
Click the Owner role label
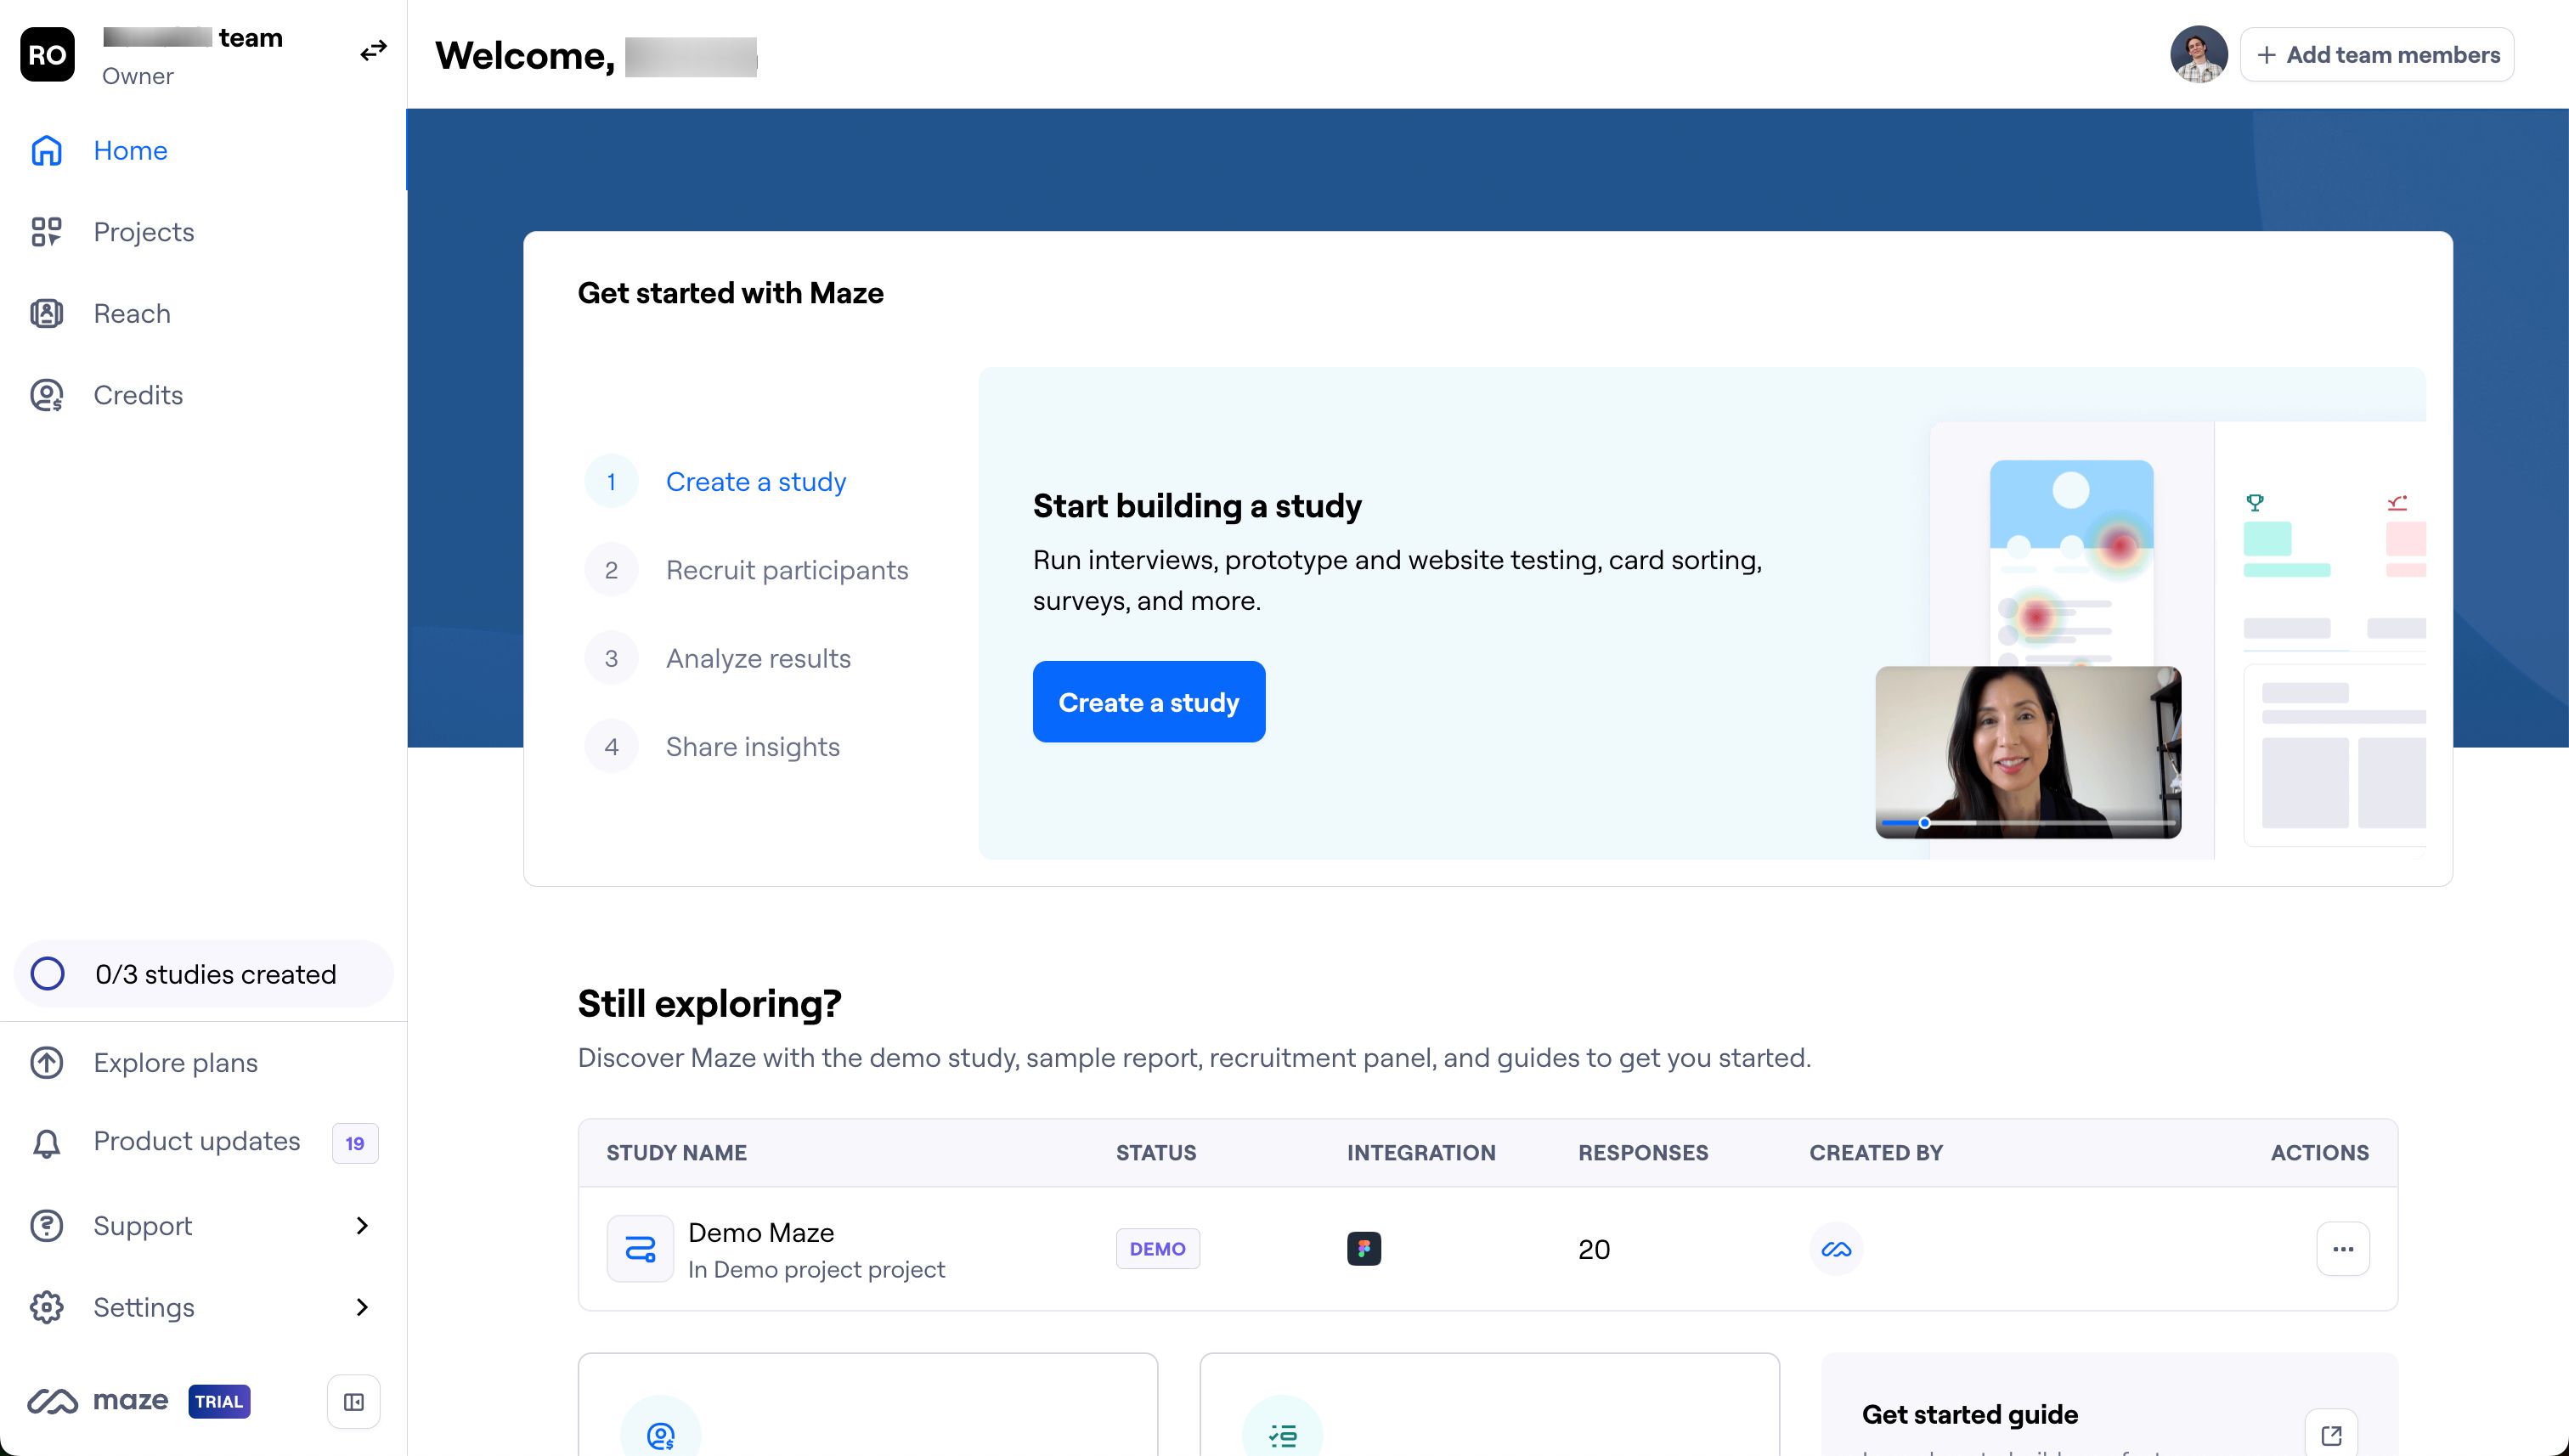[x=138, y=76]
